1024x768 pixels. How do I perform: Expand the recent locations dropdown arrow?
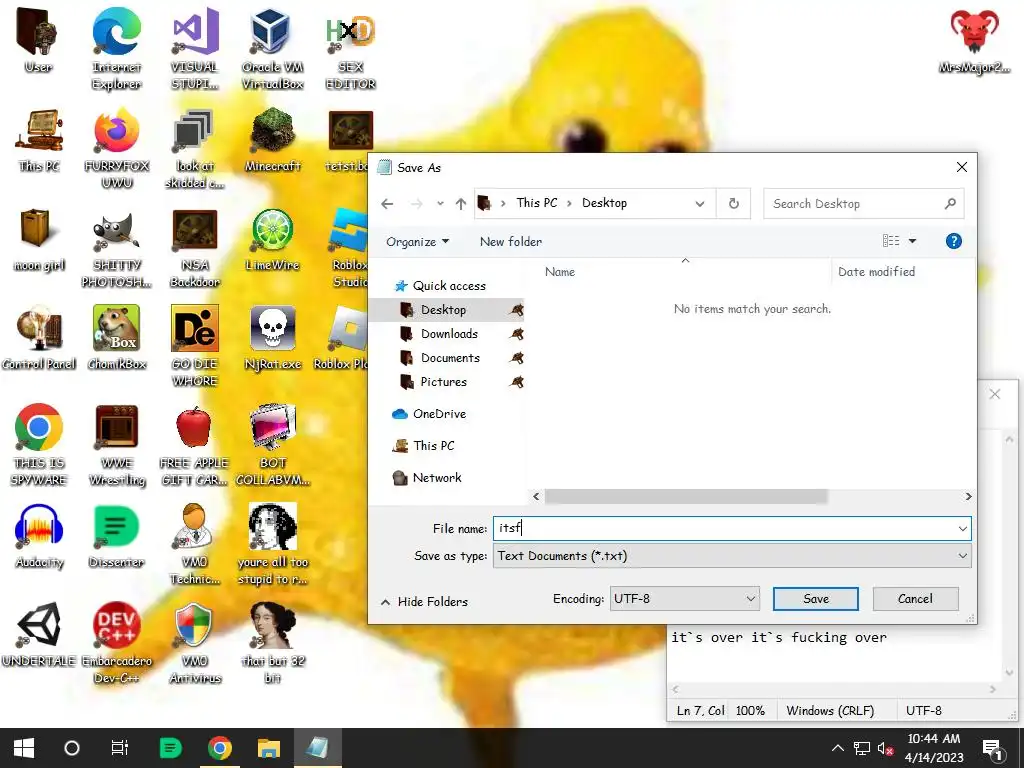[440, 204]
